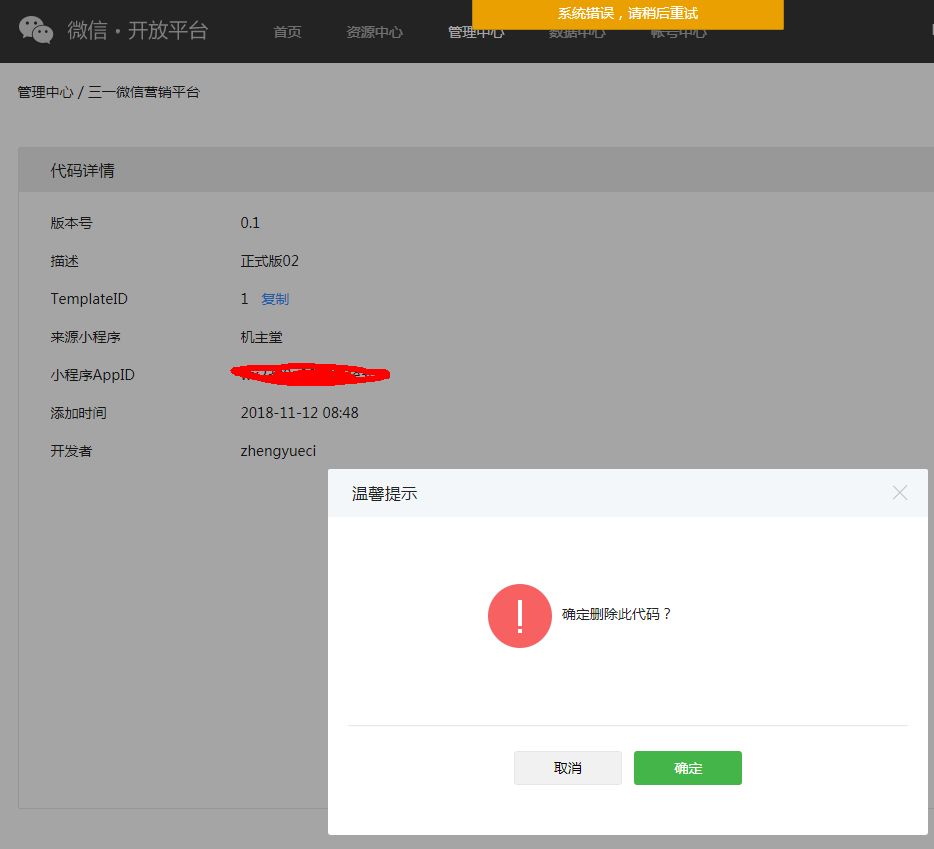Click the WeChat logo icon
Viewport: 934px width, 849px height.
point(36,30)
